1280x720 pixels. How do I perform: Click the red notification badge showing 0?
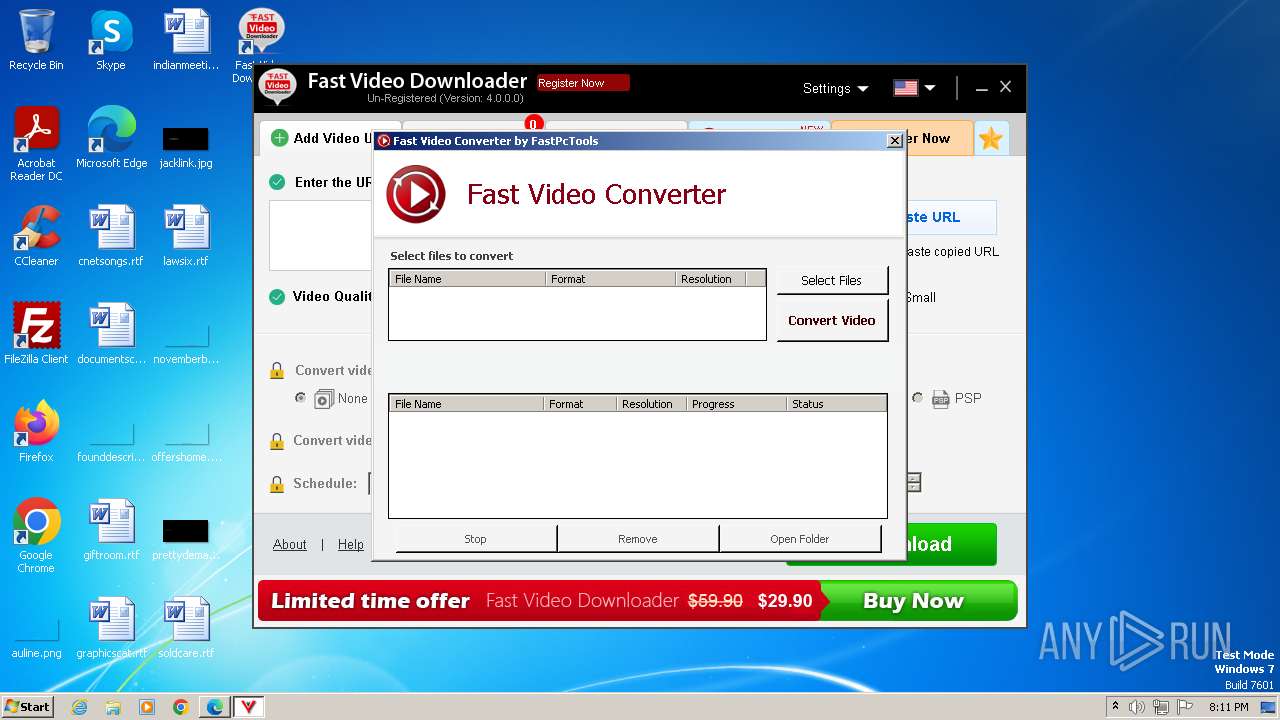point(533,124)
